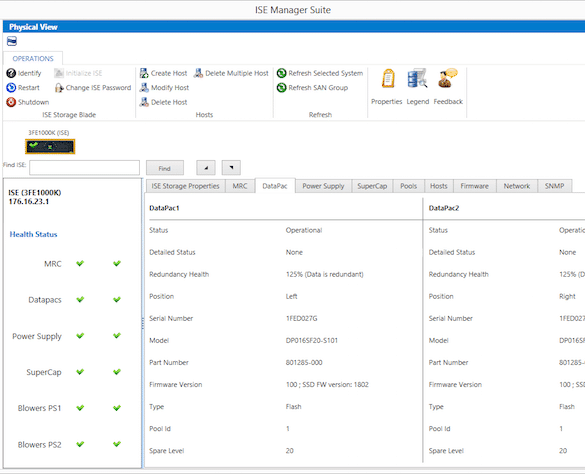Click DataPac1 model DP016SF20-S101
This screenshot has width=585, height=474.
pyautogui.click(x=312, y=340)
